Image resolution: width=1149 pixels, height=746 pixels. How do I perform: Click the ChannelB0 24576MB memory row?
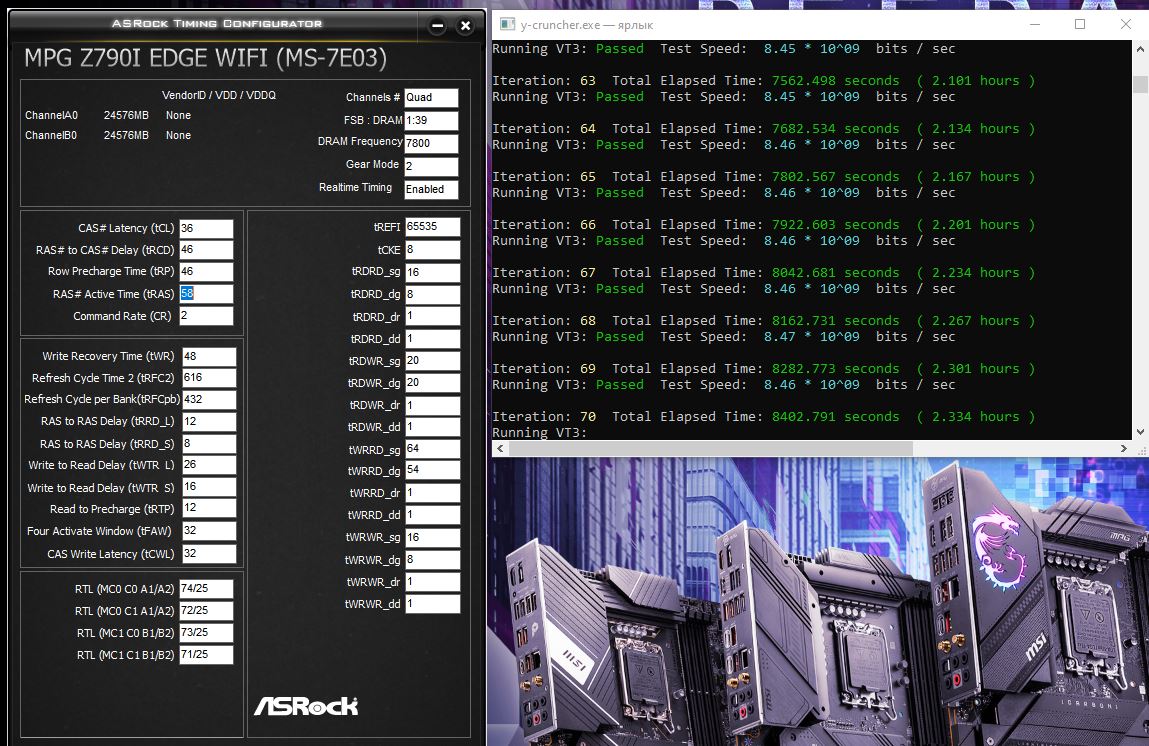click(x=108, y=135)
